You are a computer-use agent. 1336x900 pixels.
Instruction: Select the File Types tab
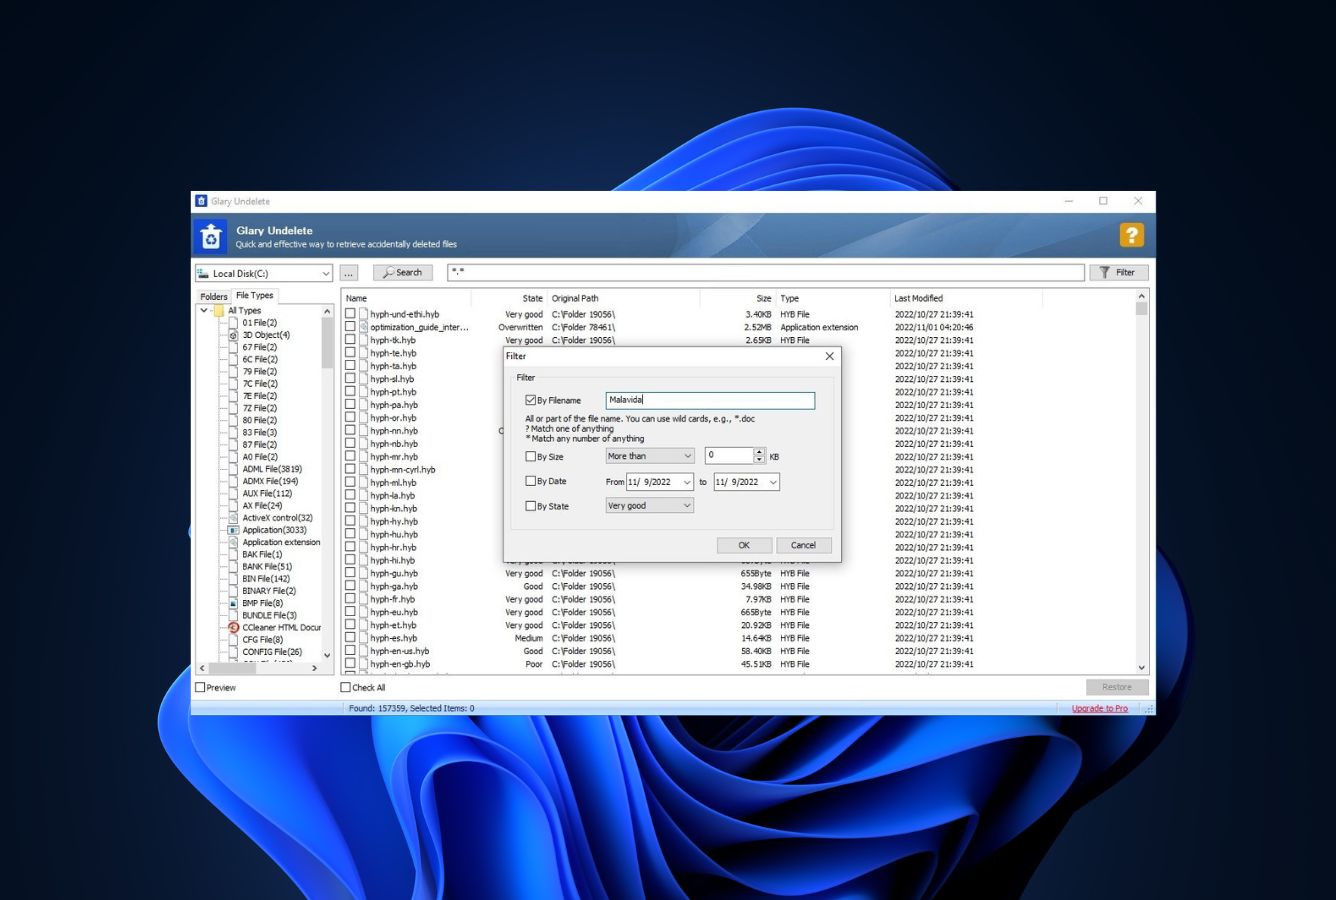pyautogui.click(x=254, y=295)
